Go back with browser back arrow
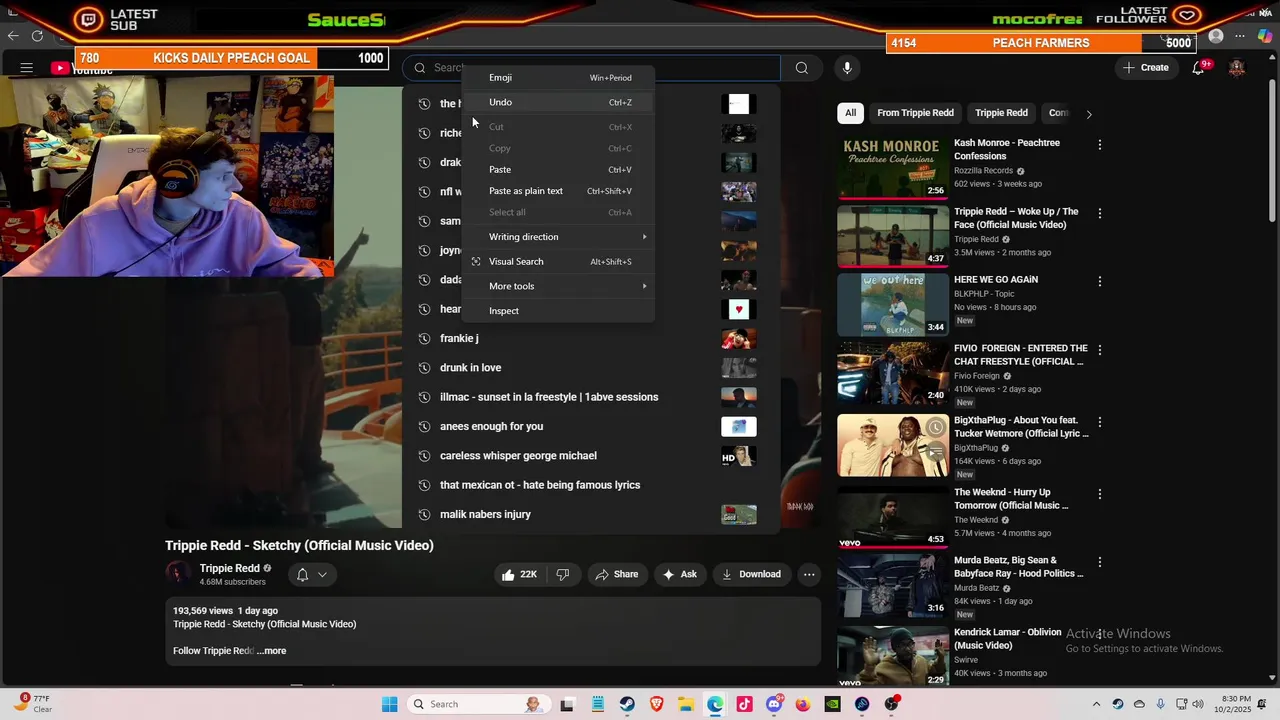 click(x=13, y=36)
